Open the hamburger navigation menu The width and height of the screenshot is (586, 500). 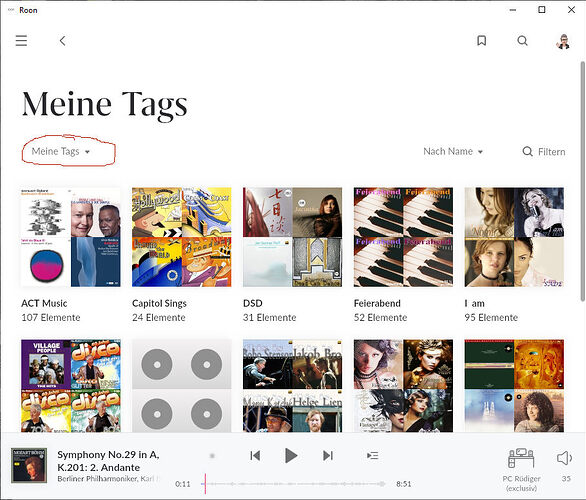(x=21, y=40)
